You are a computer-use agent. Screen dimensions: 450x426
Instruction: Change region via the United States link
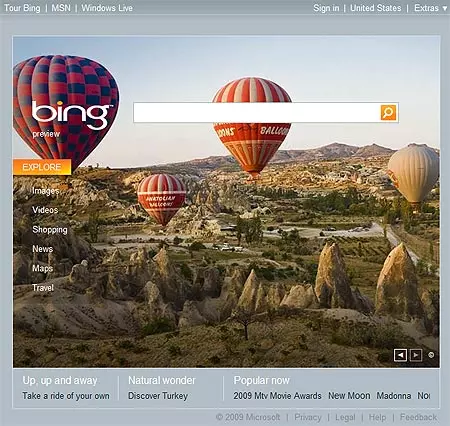[376, 8]
